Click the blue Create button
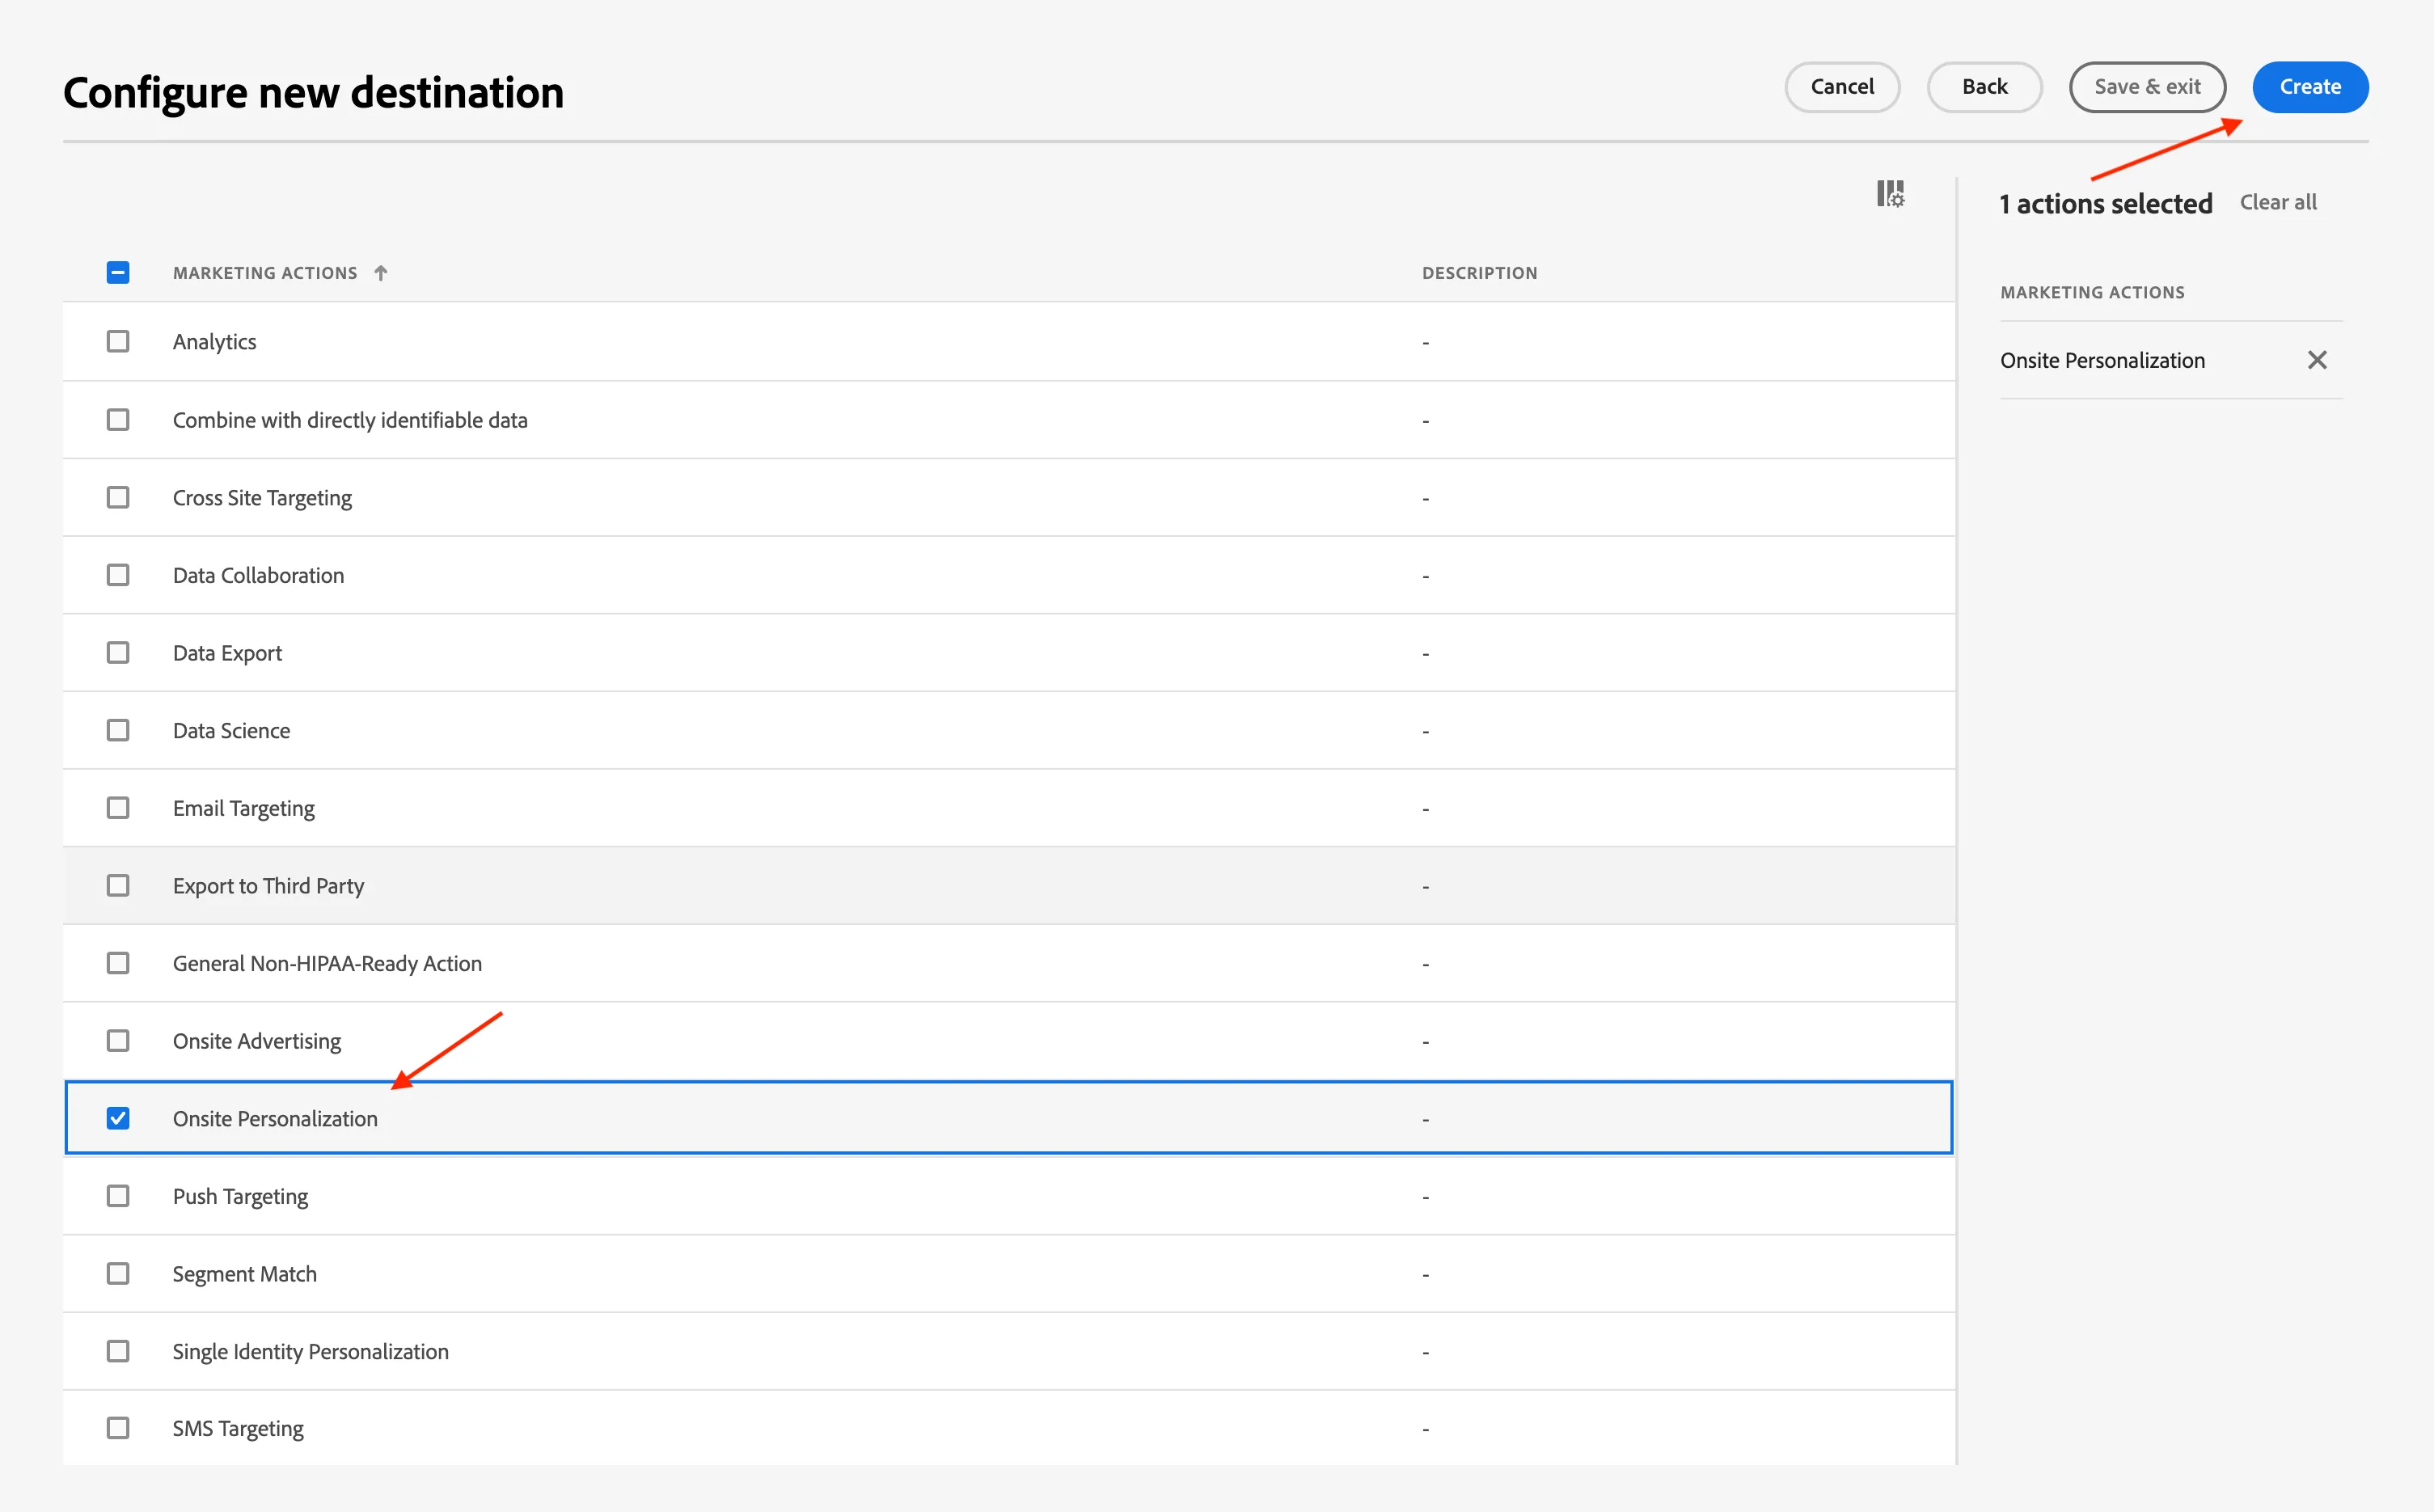The width and height of the screenshot is (2434, 1512). click(x=2310, y=87)
